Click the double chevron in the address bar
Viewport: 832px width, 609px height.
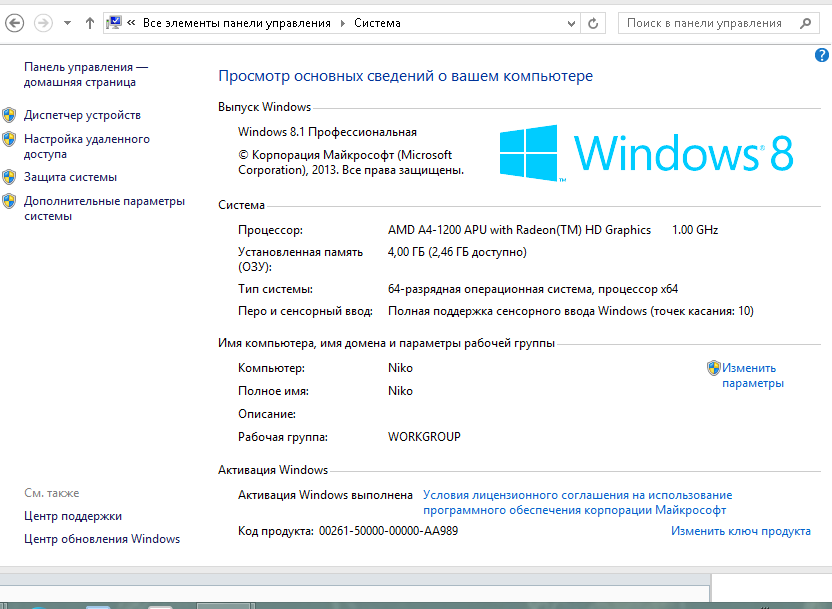pos(131,23)
